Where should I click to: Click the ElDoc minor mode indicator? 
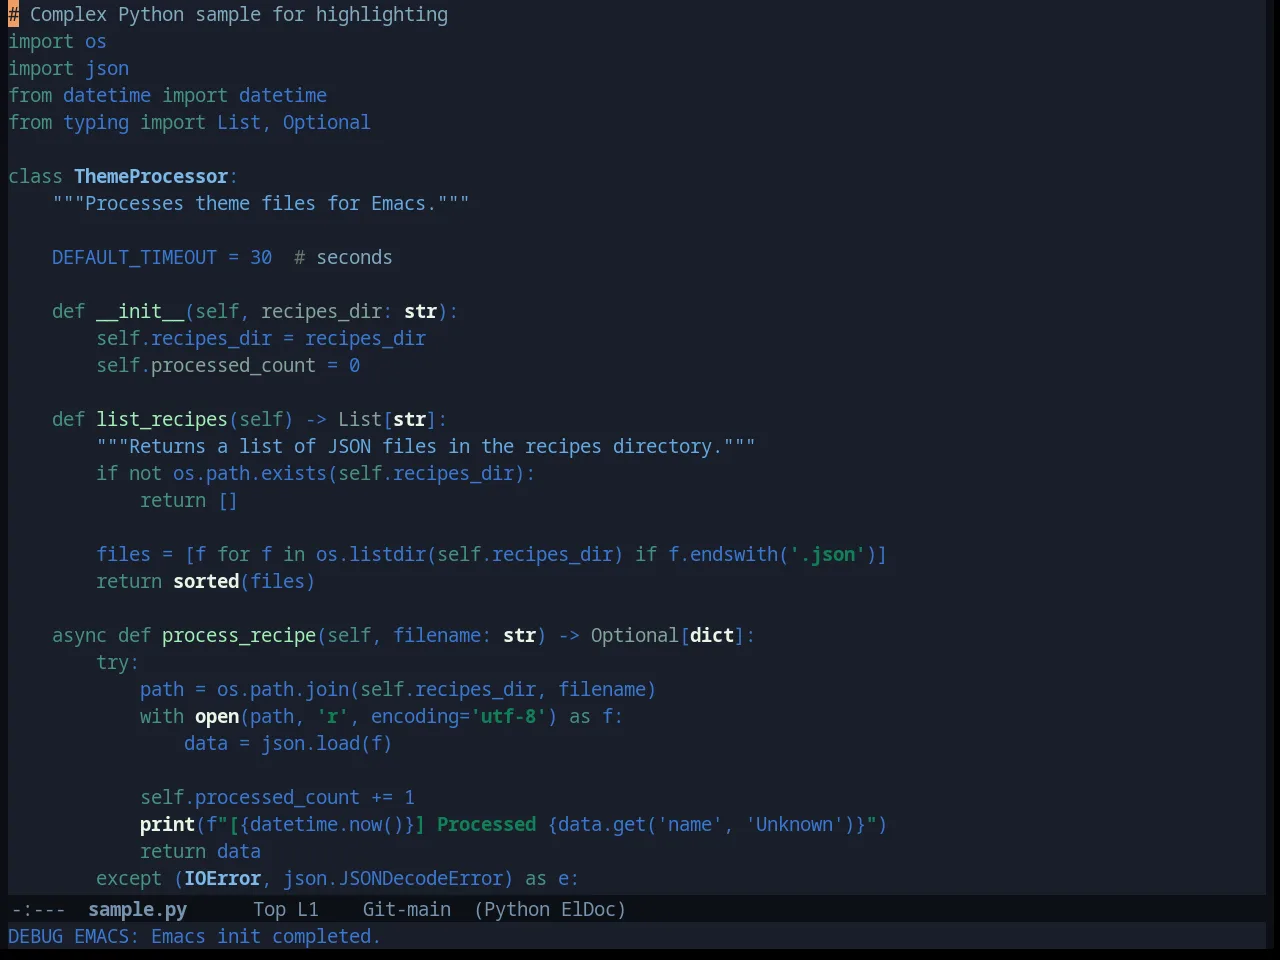coord(593,909)
